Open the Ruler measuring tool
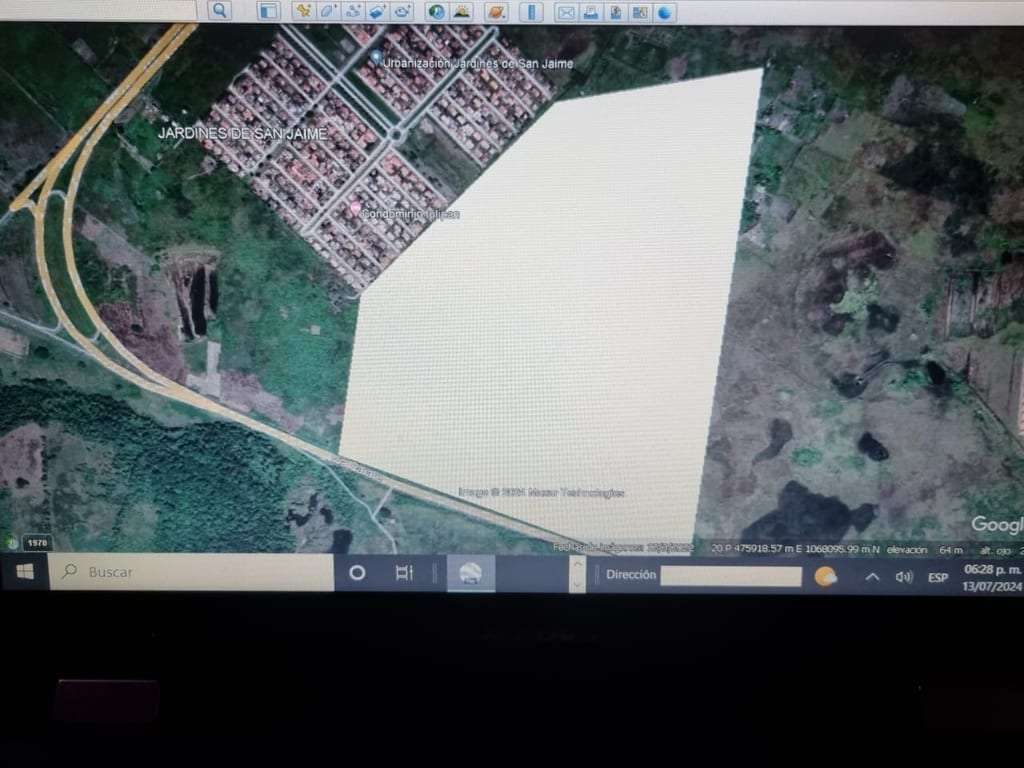Image resolution: width=1024 pixels, height=768 pixels. tap(531, 12)
